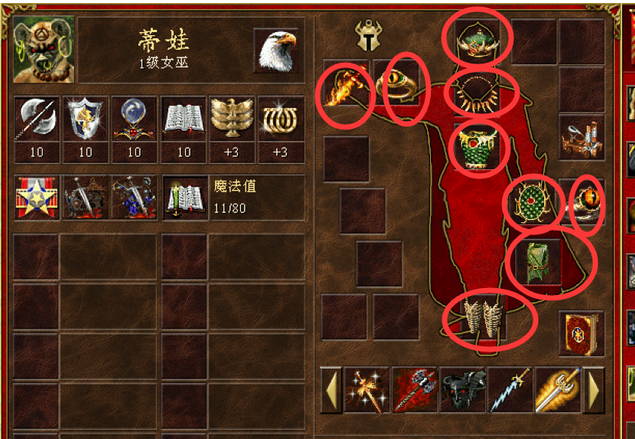Select the dragon teeth necklace artifact
Screen dimensions: 635x439
tap(477, 94)
